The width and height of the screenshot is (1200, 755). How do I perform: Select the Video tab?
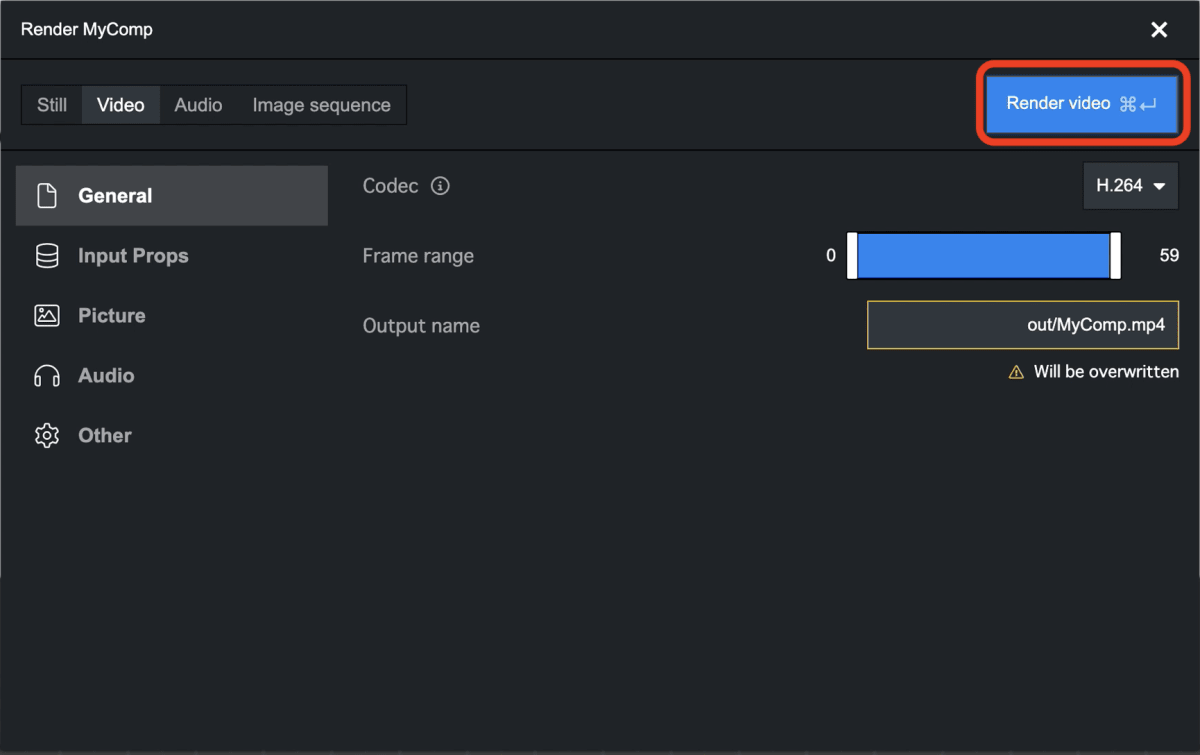(x=121, y=105)
